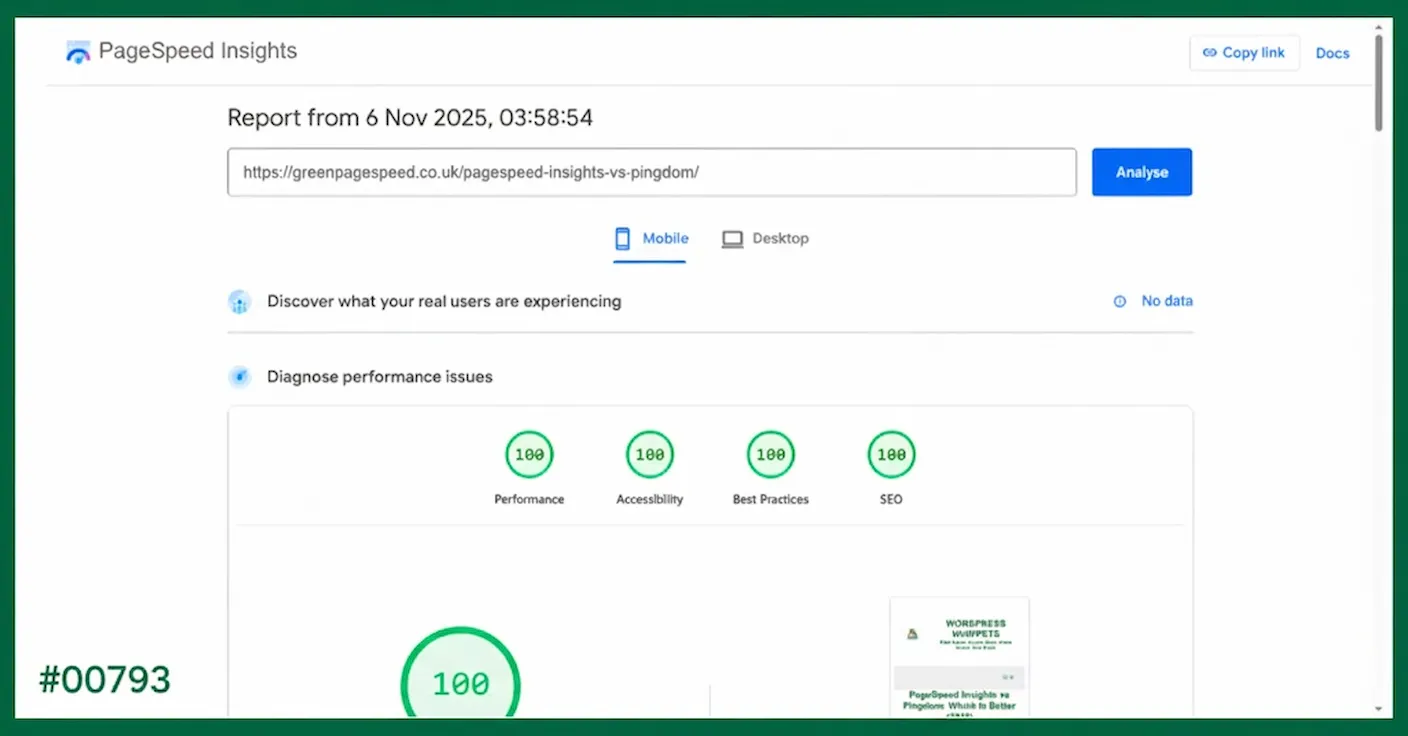The image size is (1408, 736).
Task: Click the PageSpeed Insights logo icon
Action: (x=78, y=52)
